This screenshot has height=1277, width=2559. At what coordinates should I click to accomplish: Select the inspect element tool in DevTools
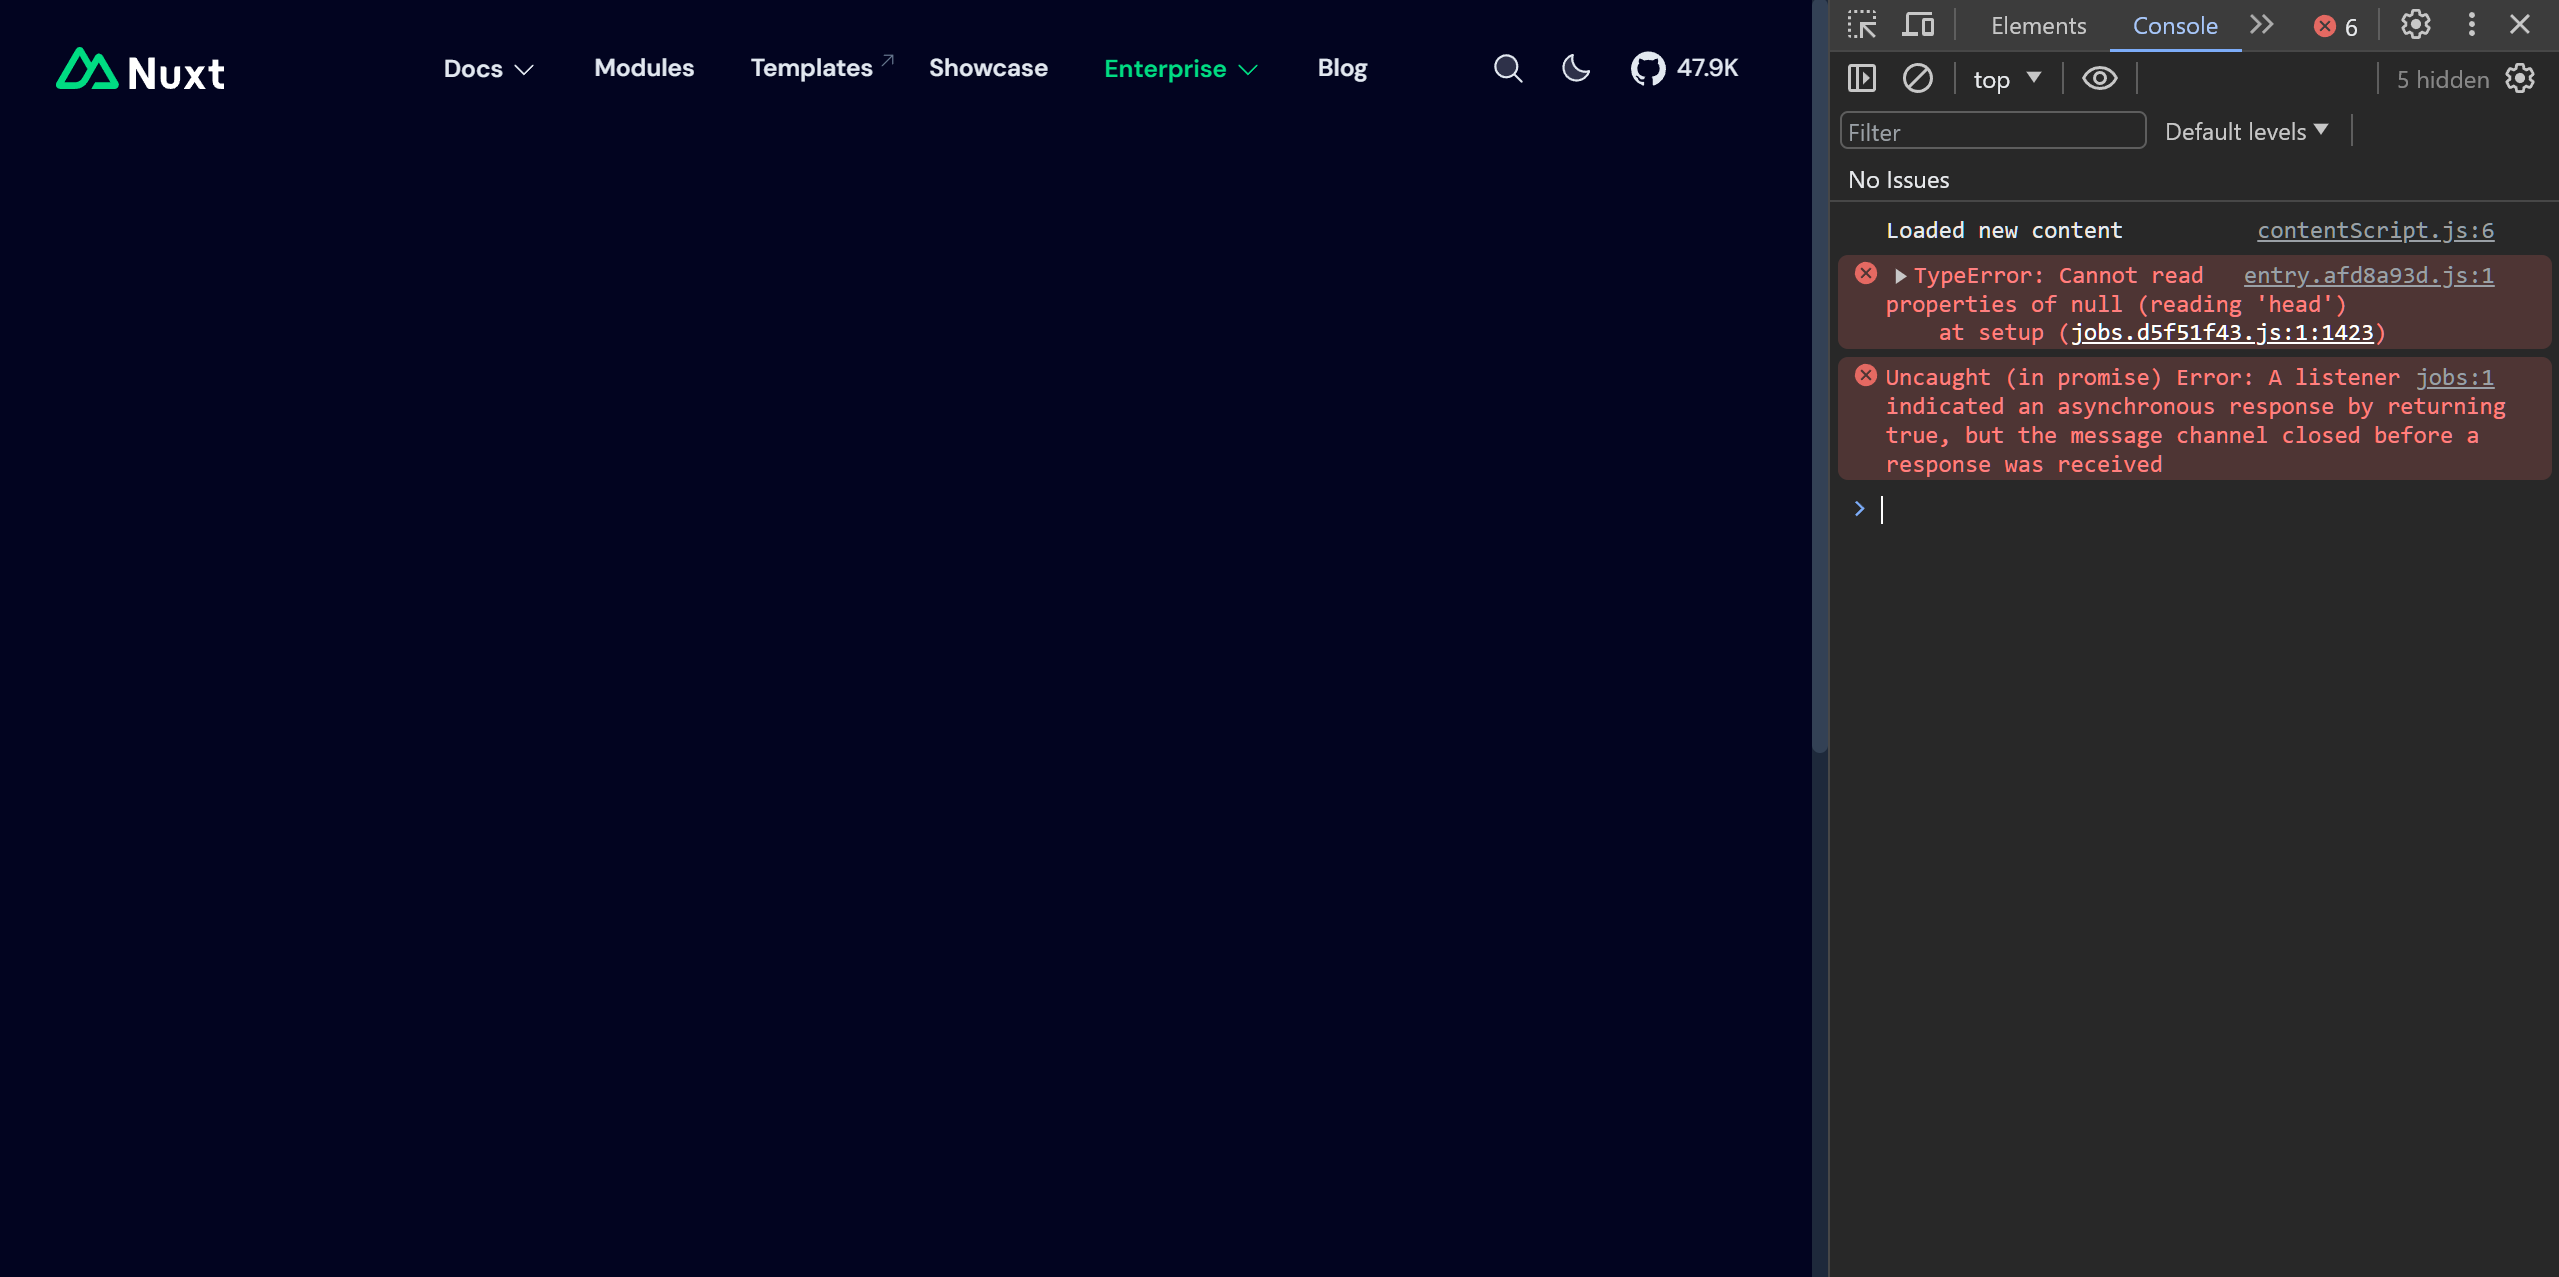click(x=1862, y=24)
